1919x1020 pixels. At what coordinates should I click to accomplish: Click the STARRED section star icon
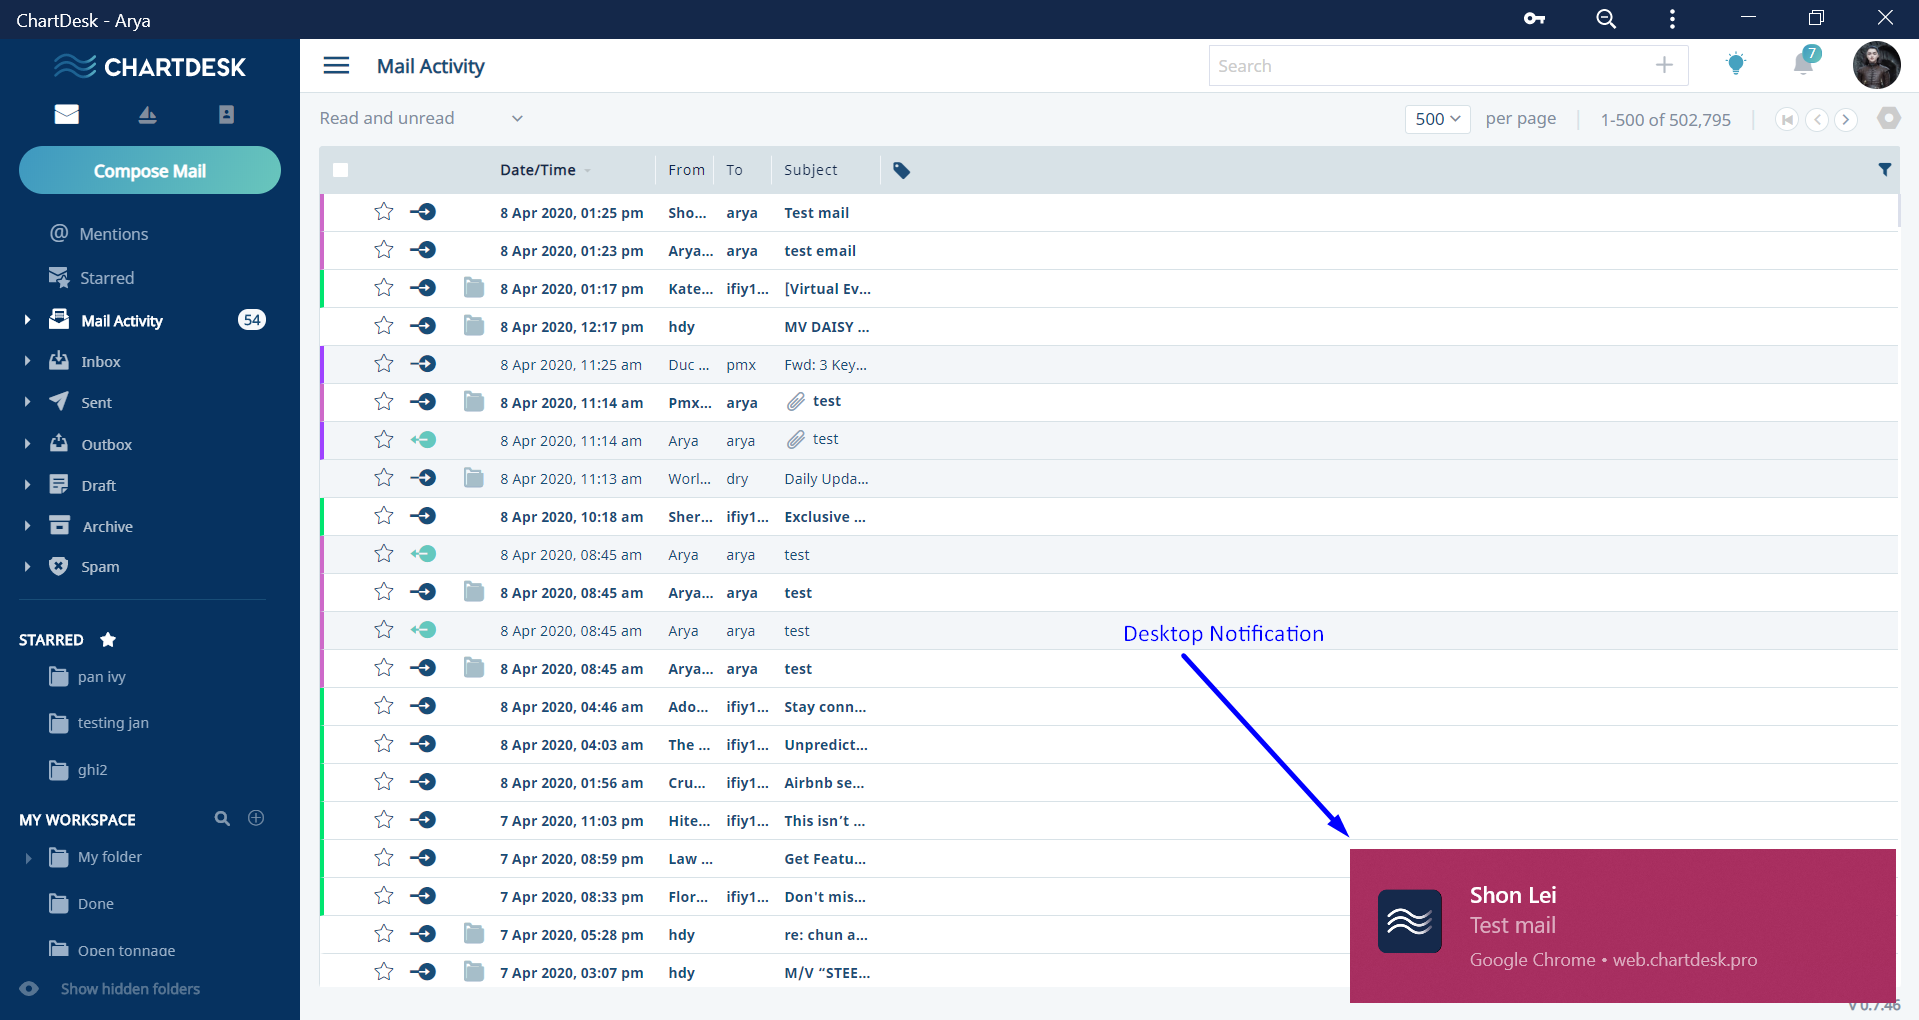pos(108,639)
